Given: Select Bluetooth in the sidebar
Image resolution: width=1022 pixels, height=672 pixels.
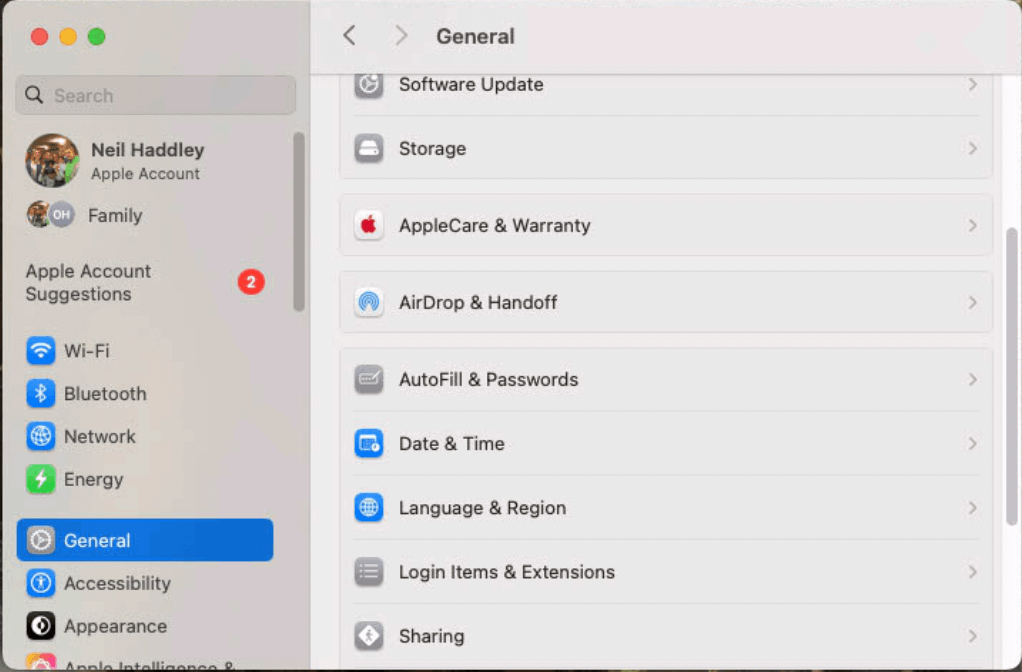Looking at the screenshot, I should tap(145, 394).
